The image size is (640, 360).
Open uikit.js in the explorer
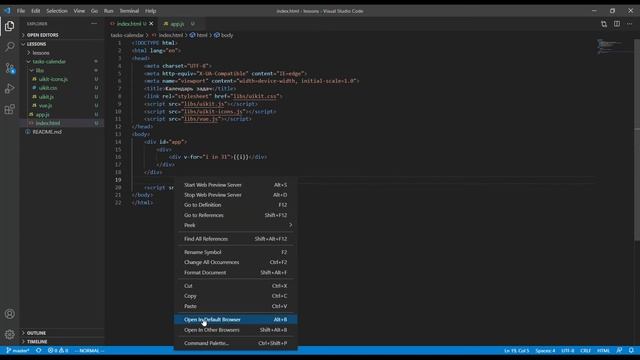(46, 97)
